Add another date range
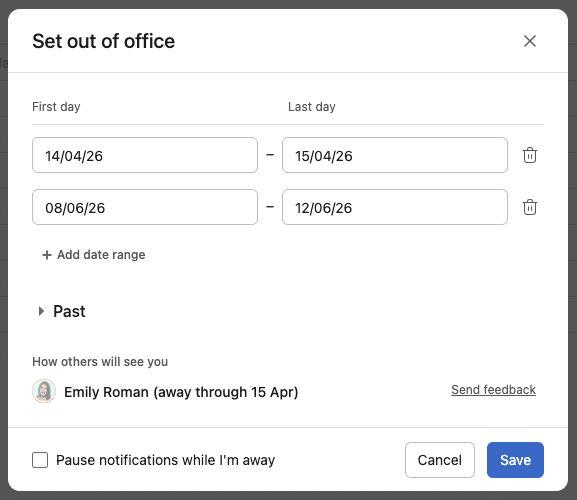Screen dimensions: 577x500 [x=94, y=255]
